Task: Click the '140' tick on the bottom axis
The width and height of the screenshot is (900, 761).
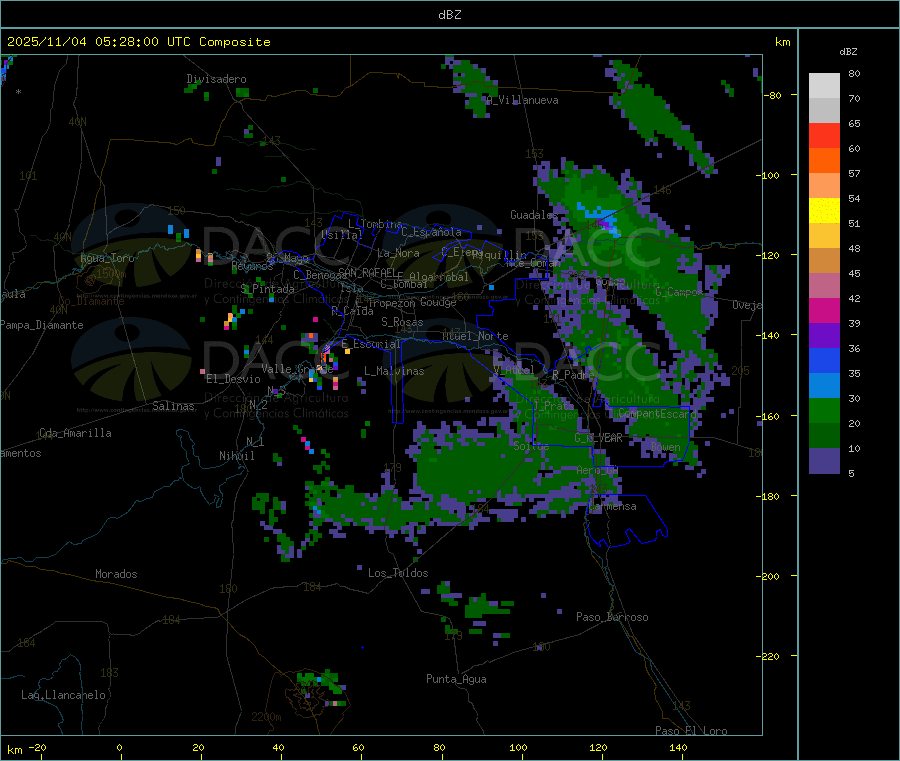Action: tap(678, 747)
